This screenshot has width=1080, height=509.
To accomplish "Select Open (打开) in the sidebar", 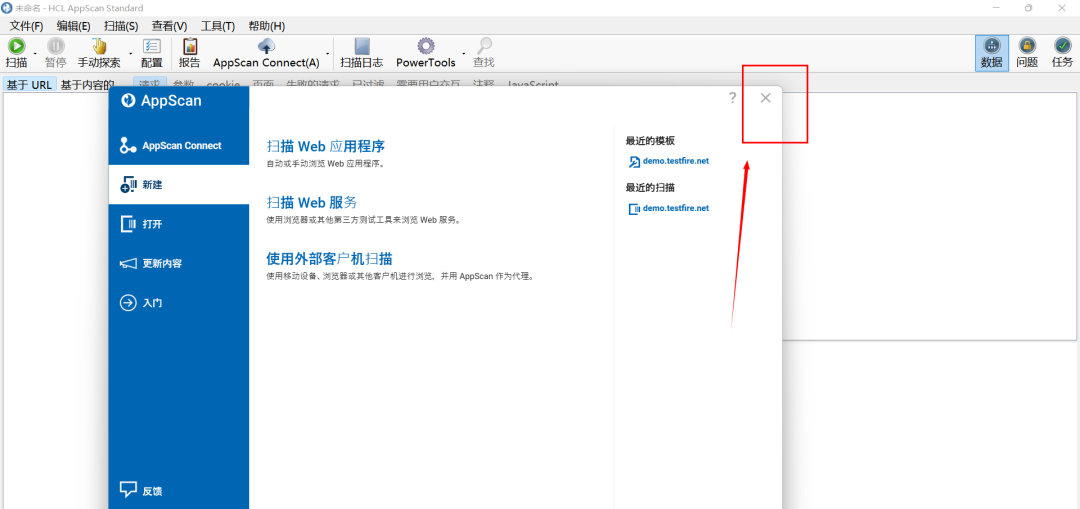I will (178, 224).
